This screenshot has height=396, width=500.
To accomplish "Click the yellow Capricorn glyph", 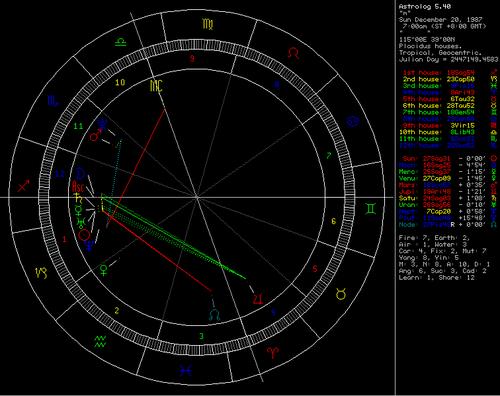I will [42, 273].
